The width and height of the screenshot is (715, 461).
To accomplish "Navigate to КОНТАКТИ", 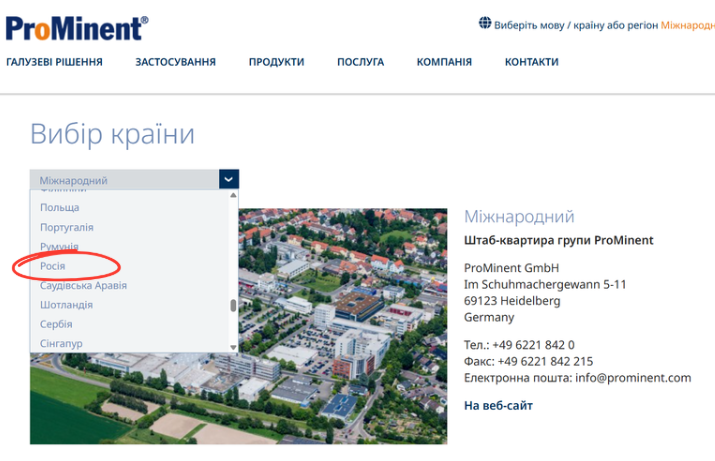I will [531, 62].
